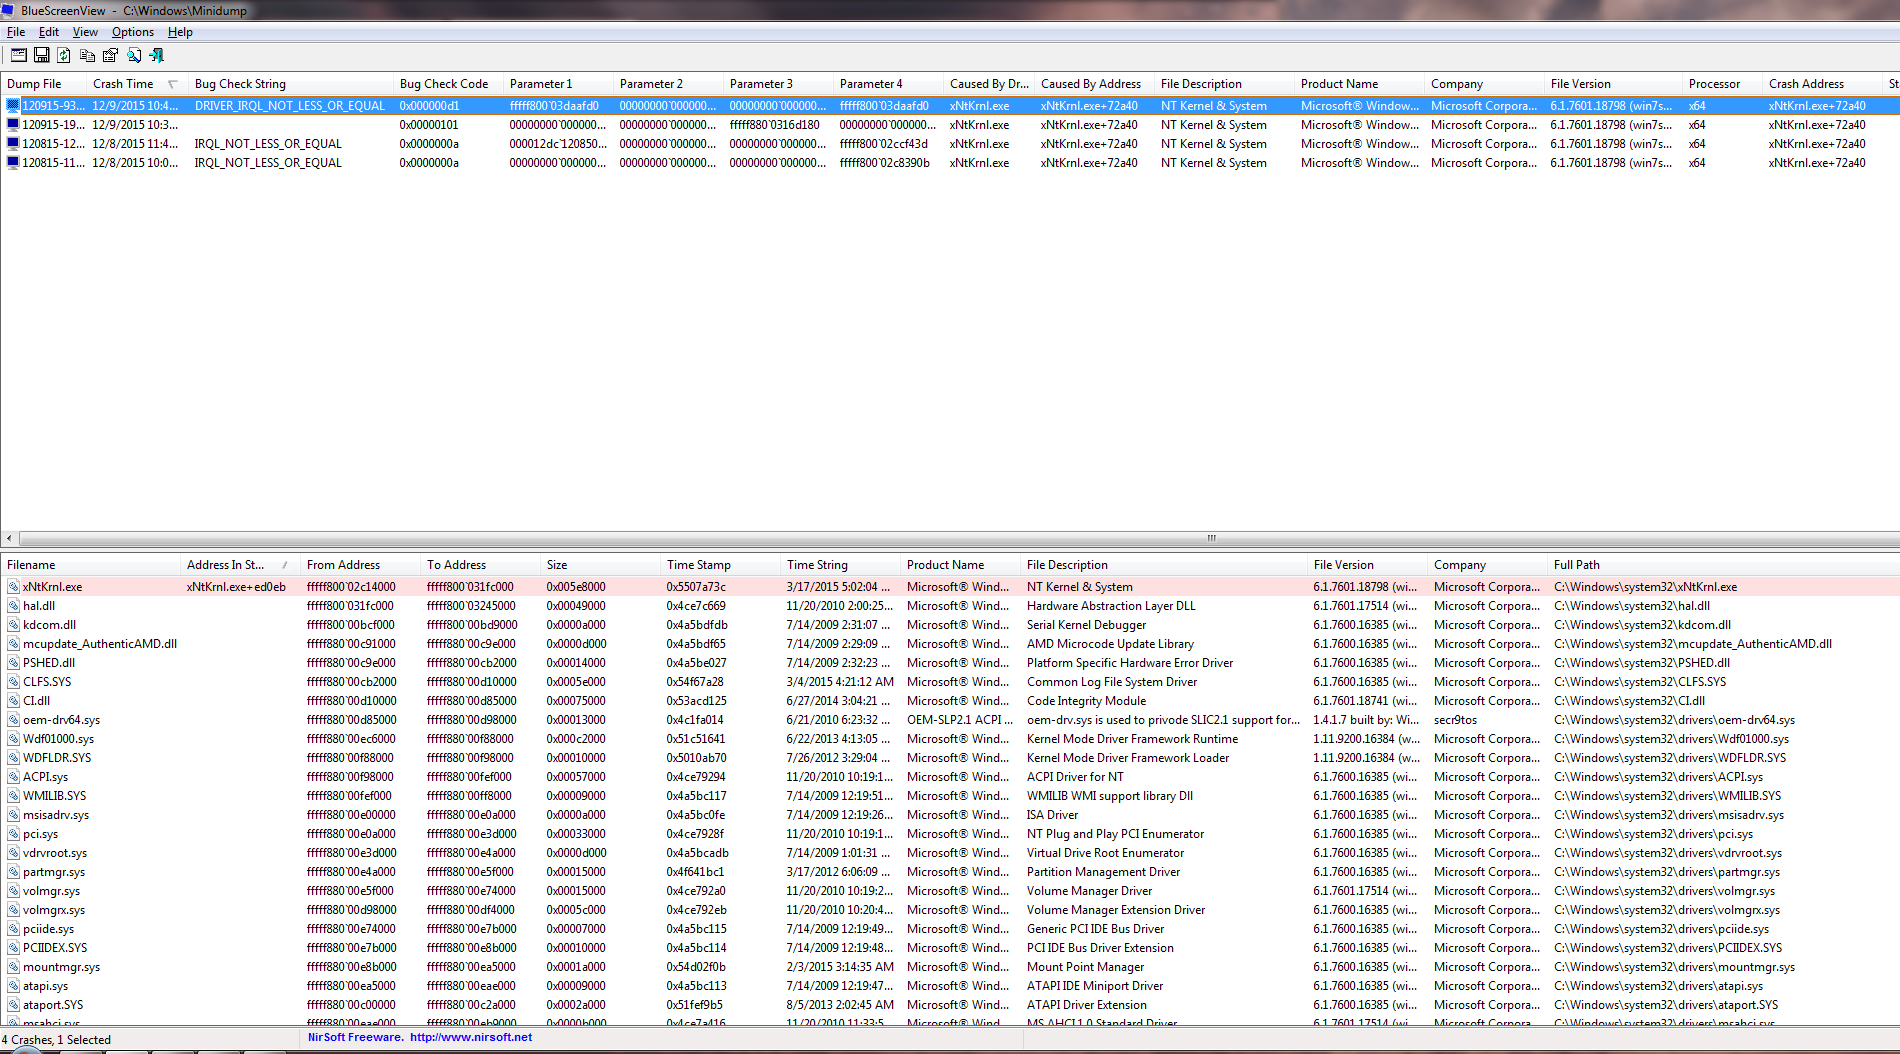Select the xNtKrnl.exe driver file icon
This screenshot has height=1054, width=1900.
click(13, 587)
